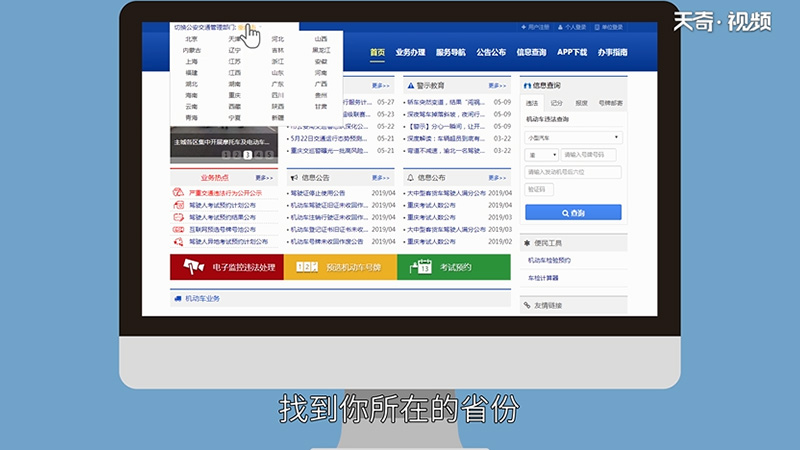Viewport: 800px width, 450px height.
Task: Open the 严重交通违法行为公开公示 link
Action: tap(225, 193)
